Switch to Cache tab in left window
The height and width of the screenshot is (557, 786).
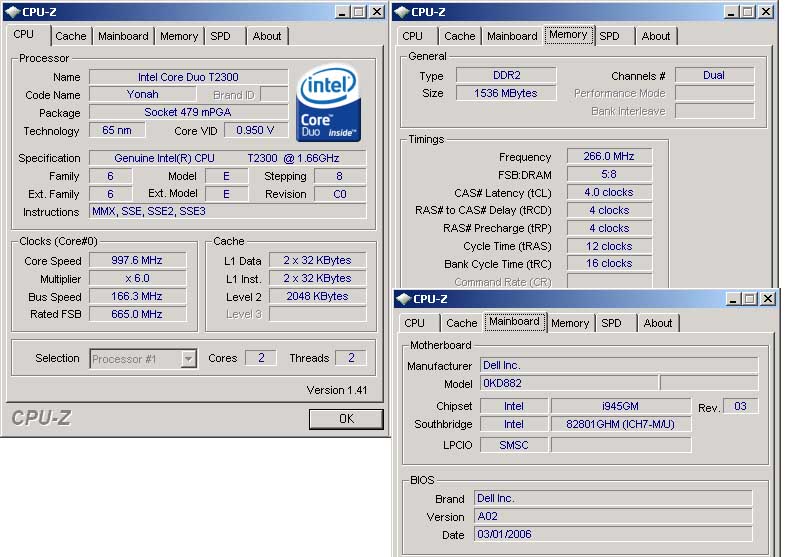(x=71, y=36)
